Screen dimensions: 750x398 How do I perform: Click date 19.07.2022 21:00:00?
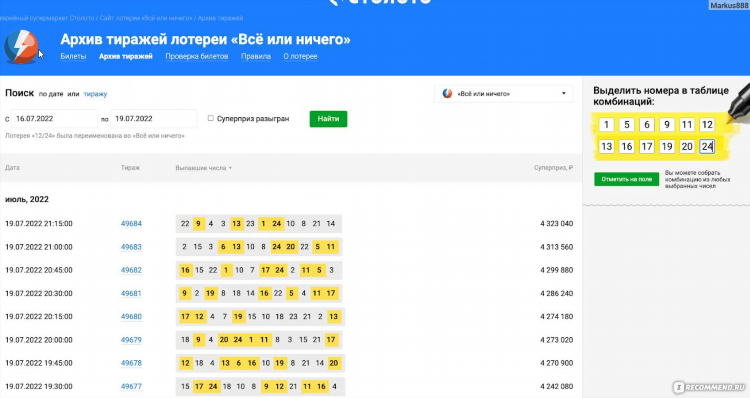click(x=39, y=247)
